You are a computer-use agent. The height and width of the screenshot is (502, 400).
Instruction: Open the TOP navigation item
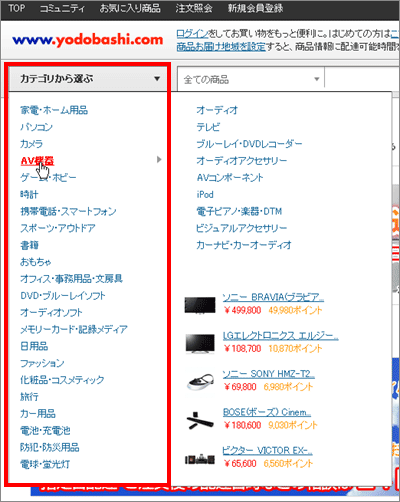point(17,8)
